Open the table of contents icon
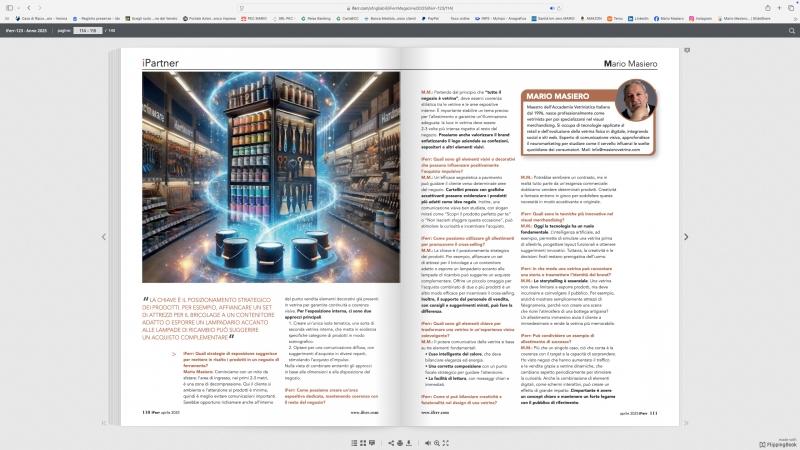This screenshot has width=800, height=450. (x=354, y=443)
